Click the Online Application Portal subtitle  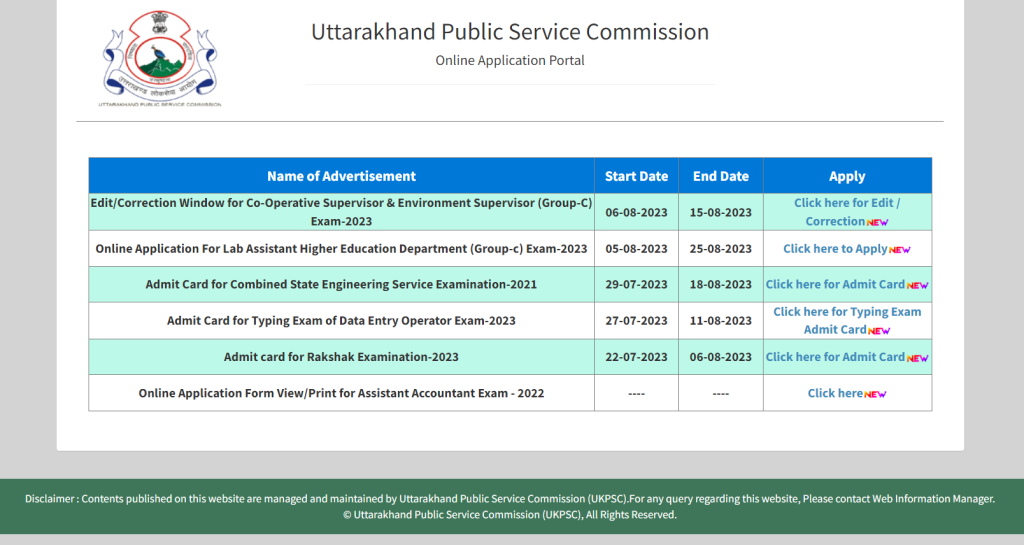(509, 60)
